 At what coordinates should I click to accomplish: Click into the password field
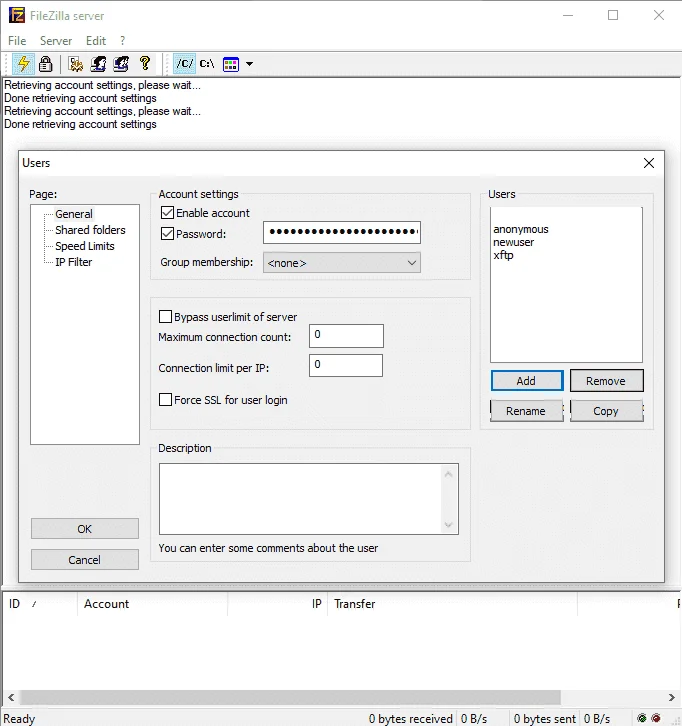coord(342,232)
